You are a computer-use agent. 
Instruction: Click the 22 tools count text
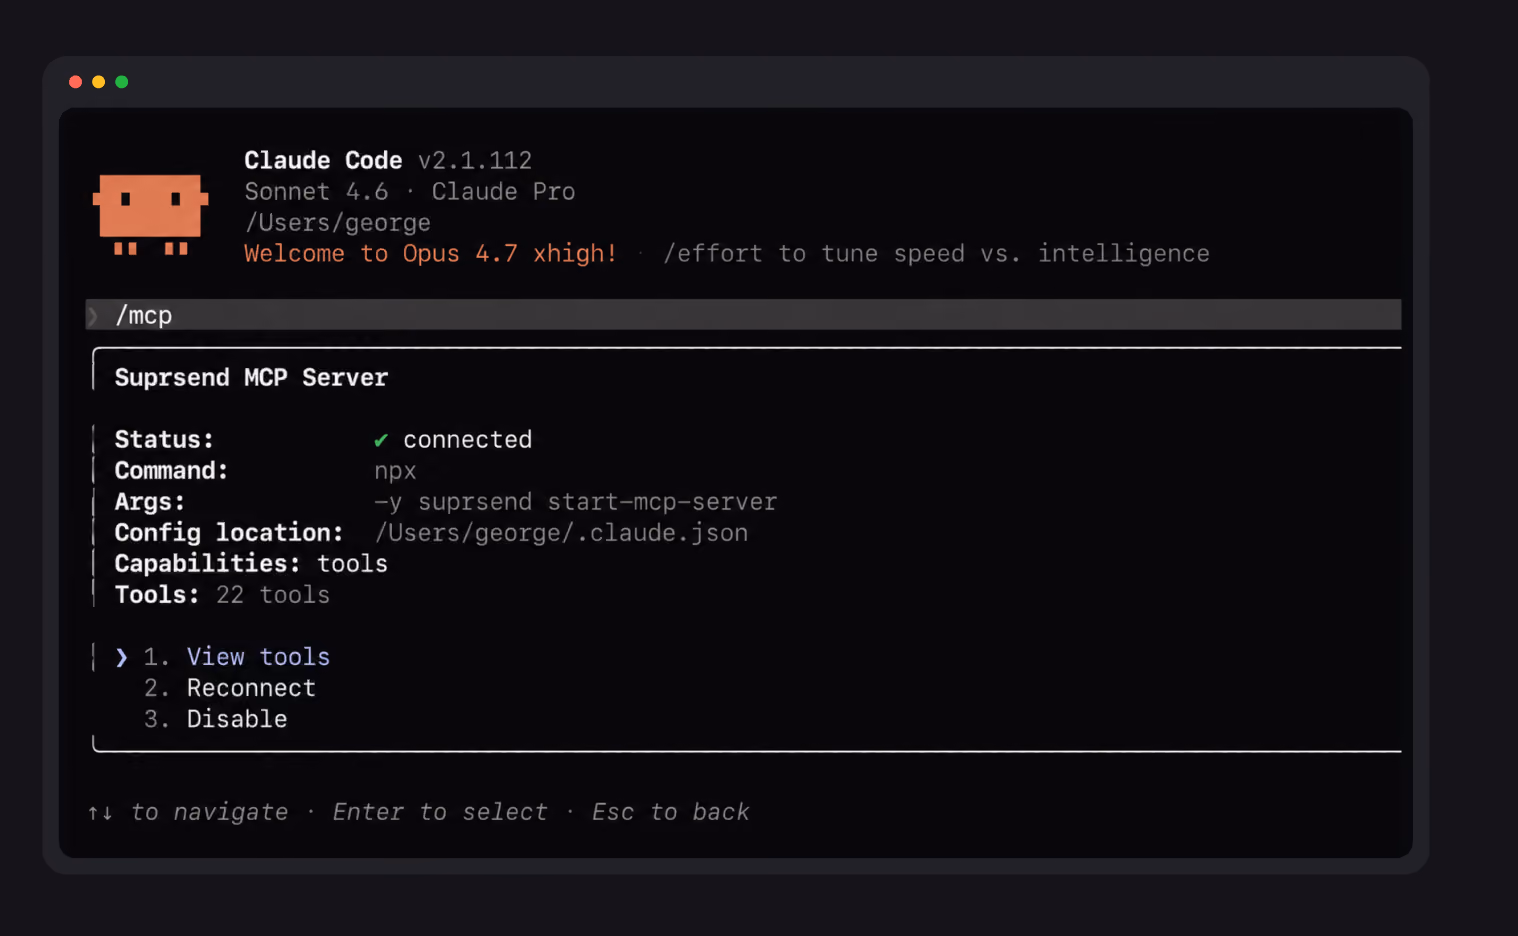(x=273, y=595)
